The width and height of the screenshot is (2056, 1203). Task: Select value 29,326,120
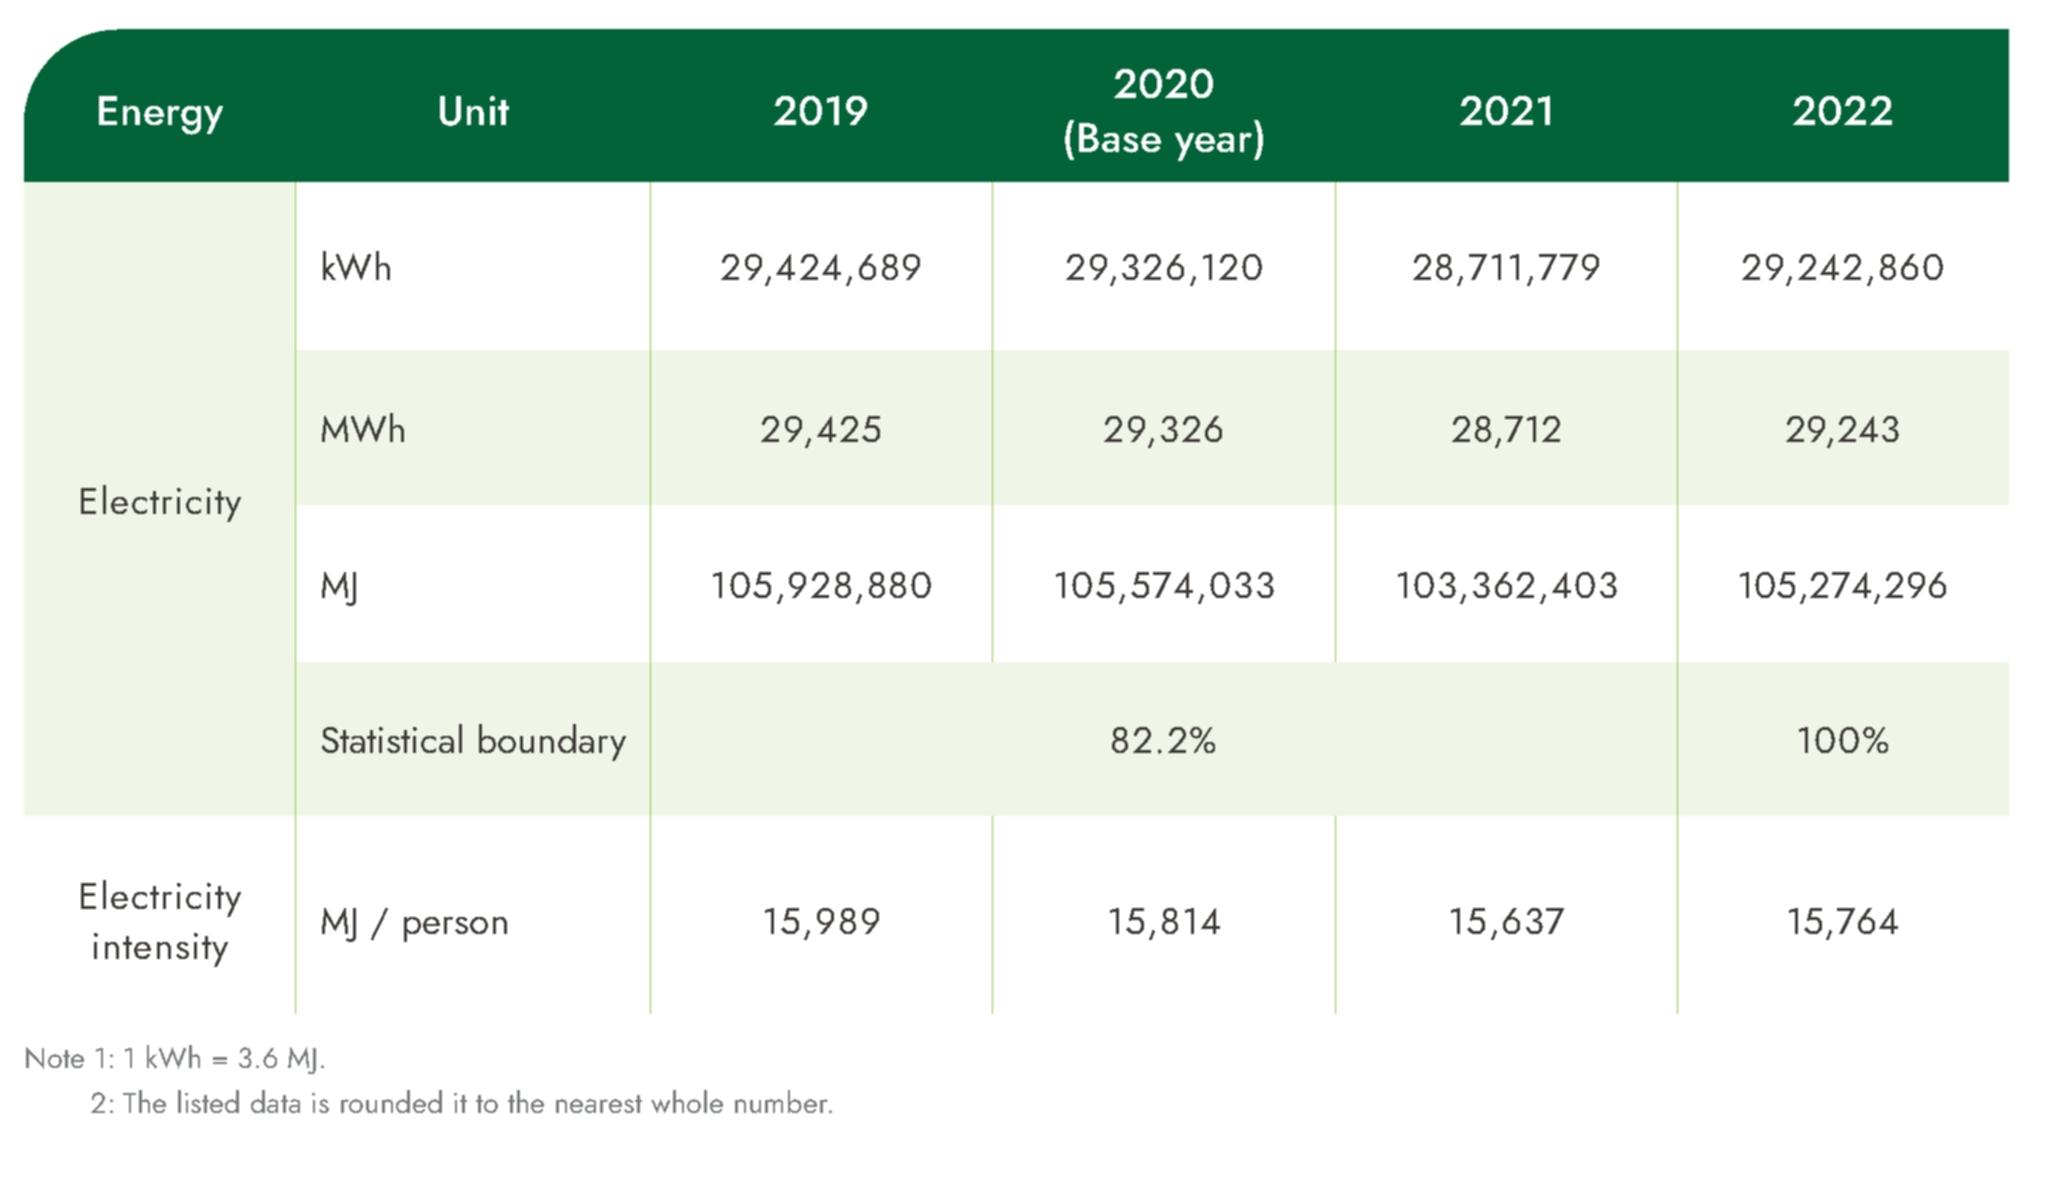click(1163, 268)
